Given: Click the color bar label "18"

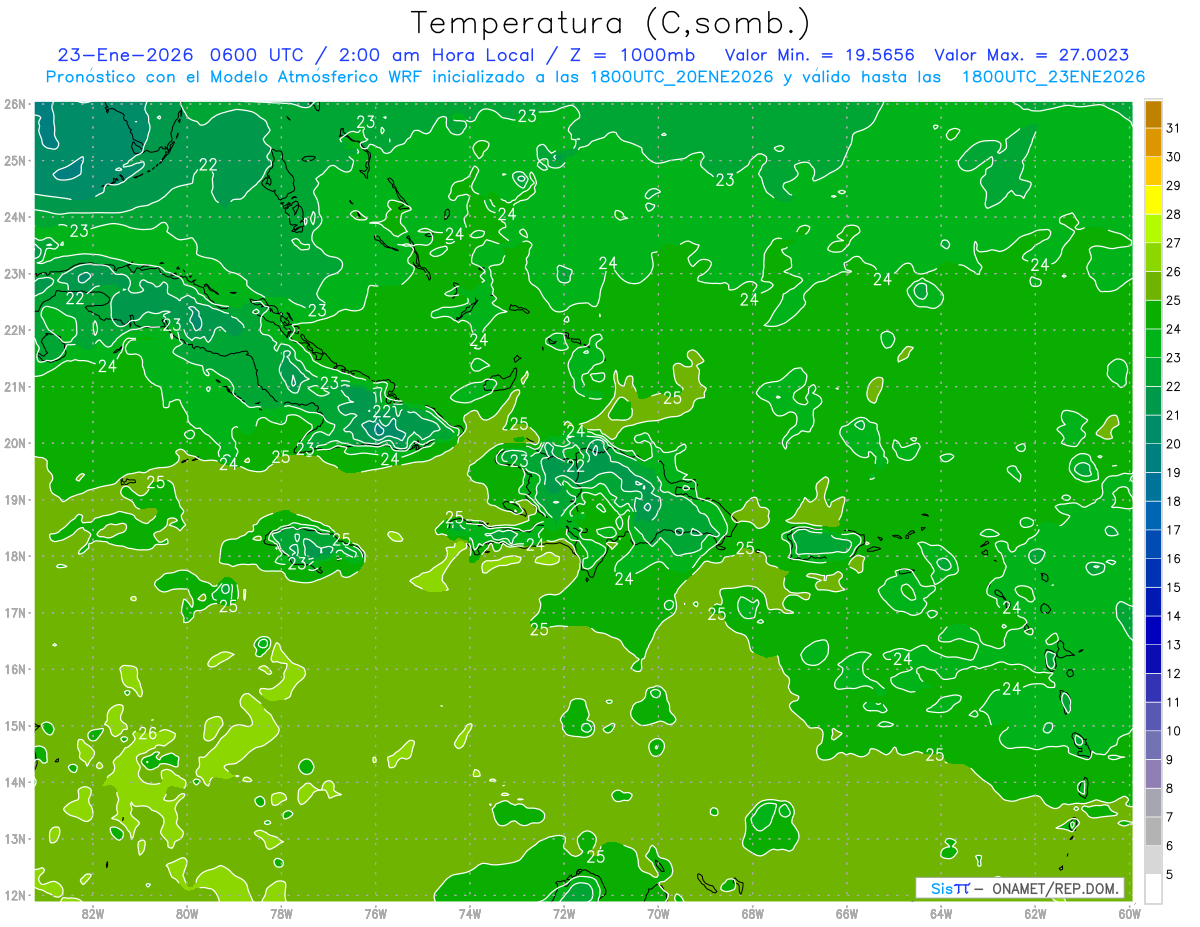Looking at the screenshot, I should point(1173,501).
